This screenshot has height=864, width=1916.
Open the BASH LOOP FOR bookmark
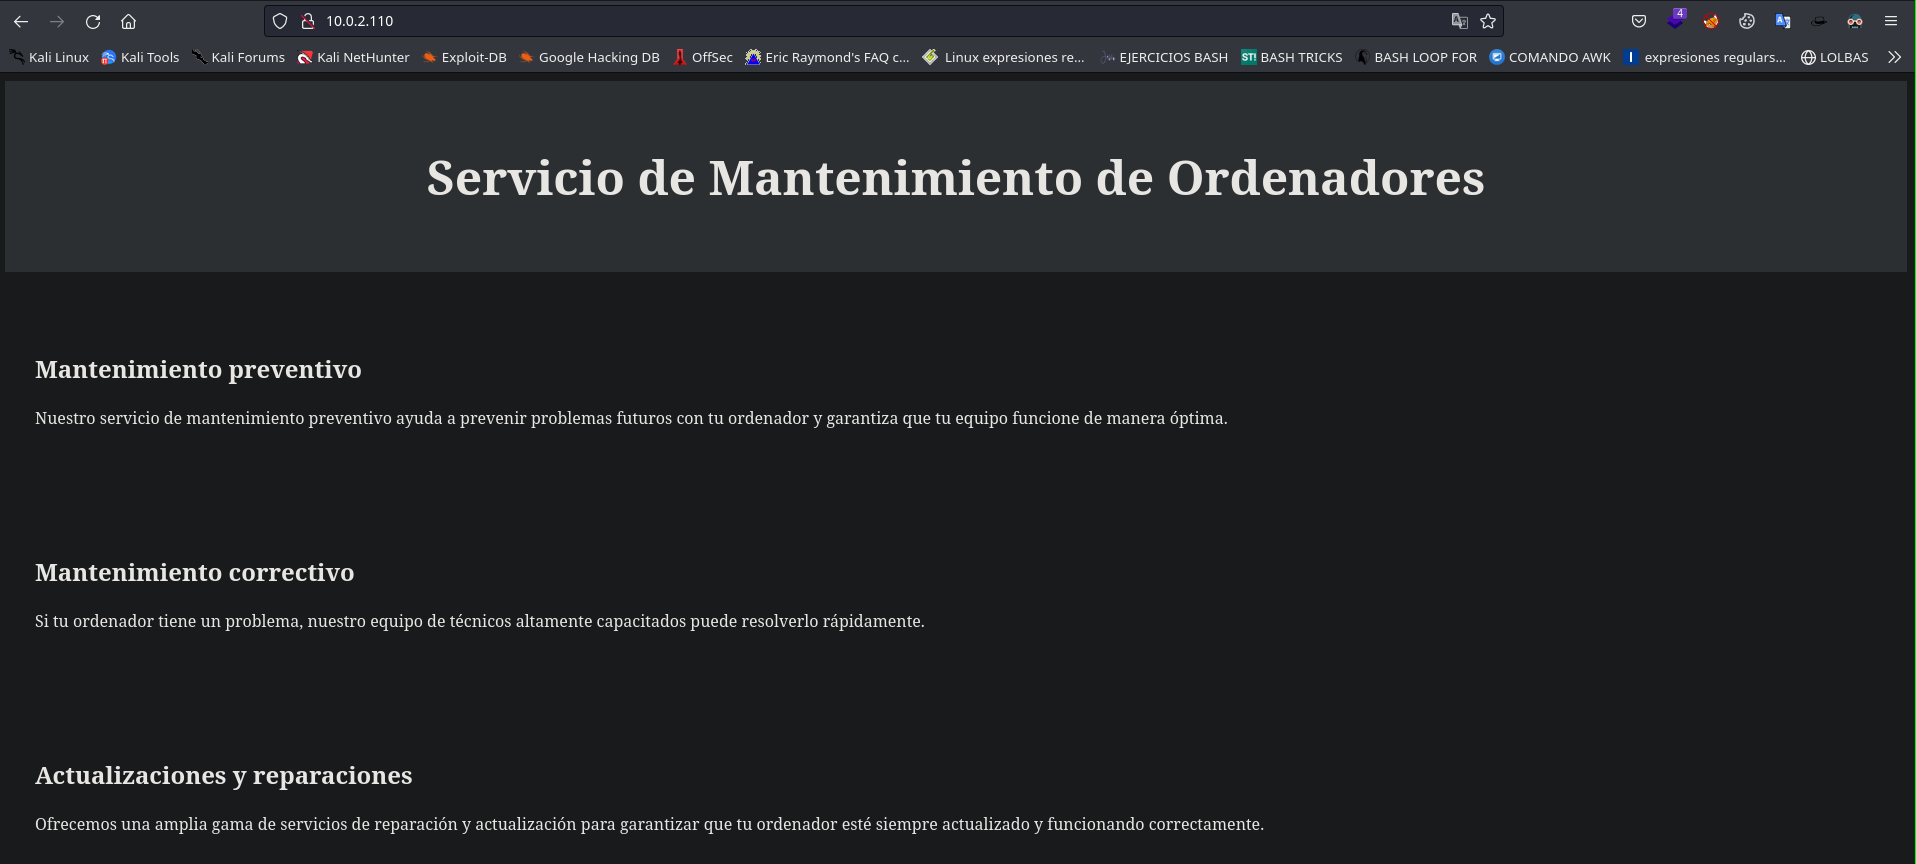point(1416,57)
